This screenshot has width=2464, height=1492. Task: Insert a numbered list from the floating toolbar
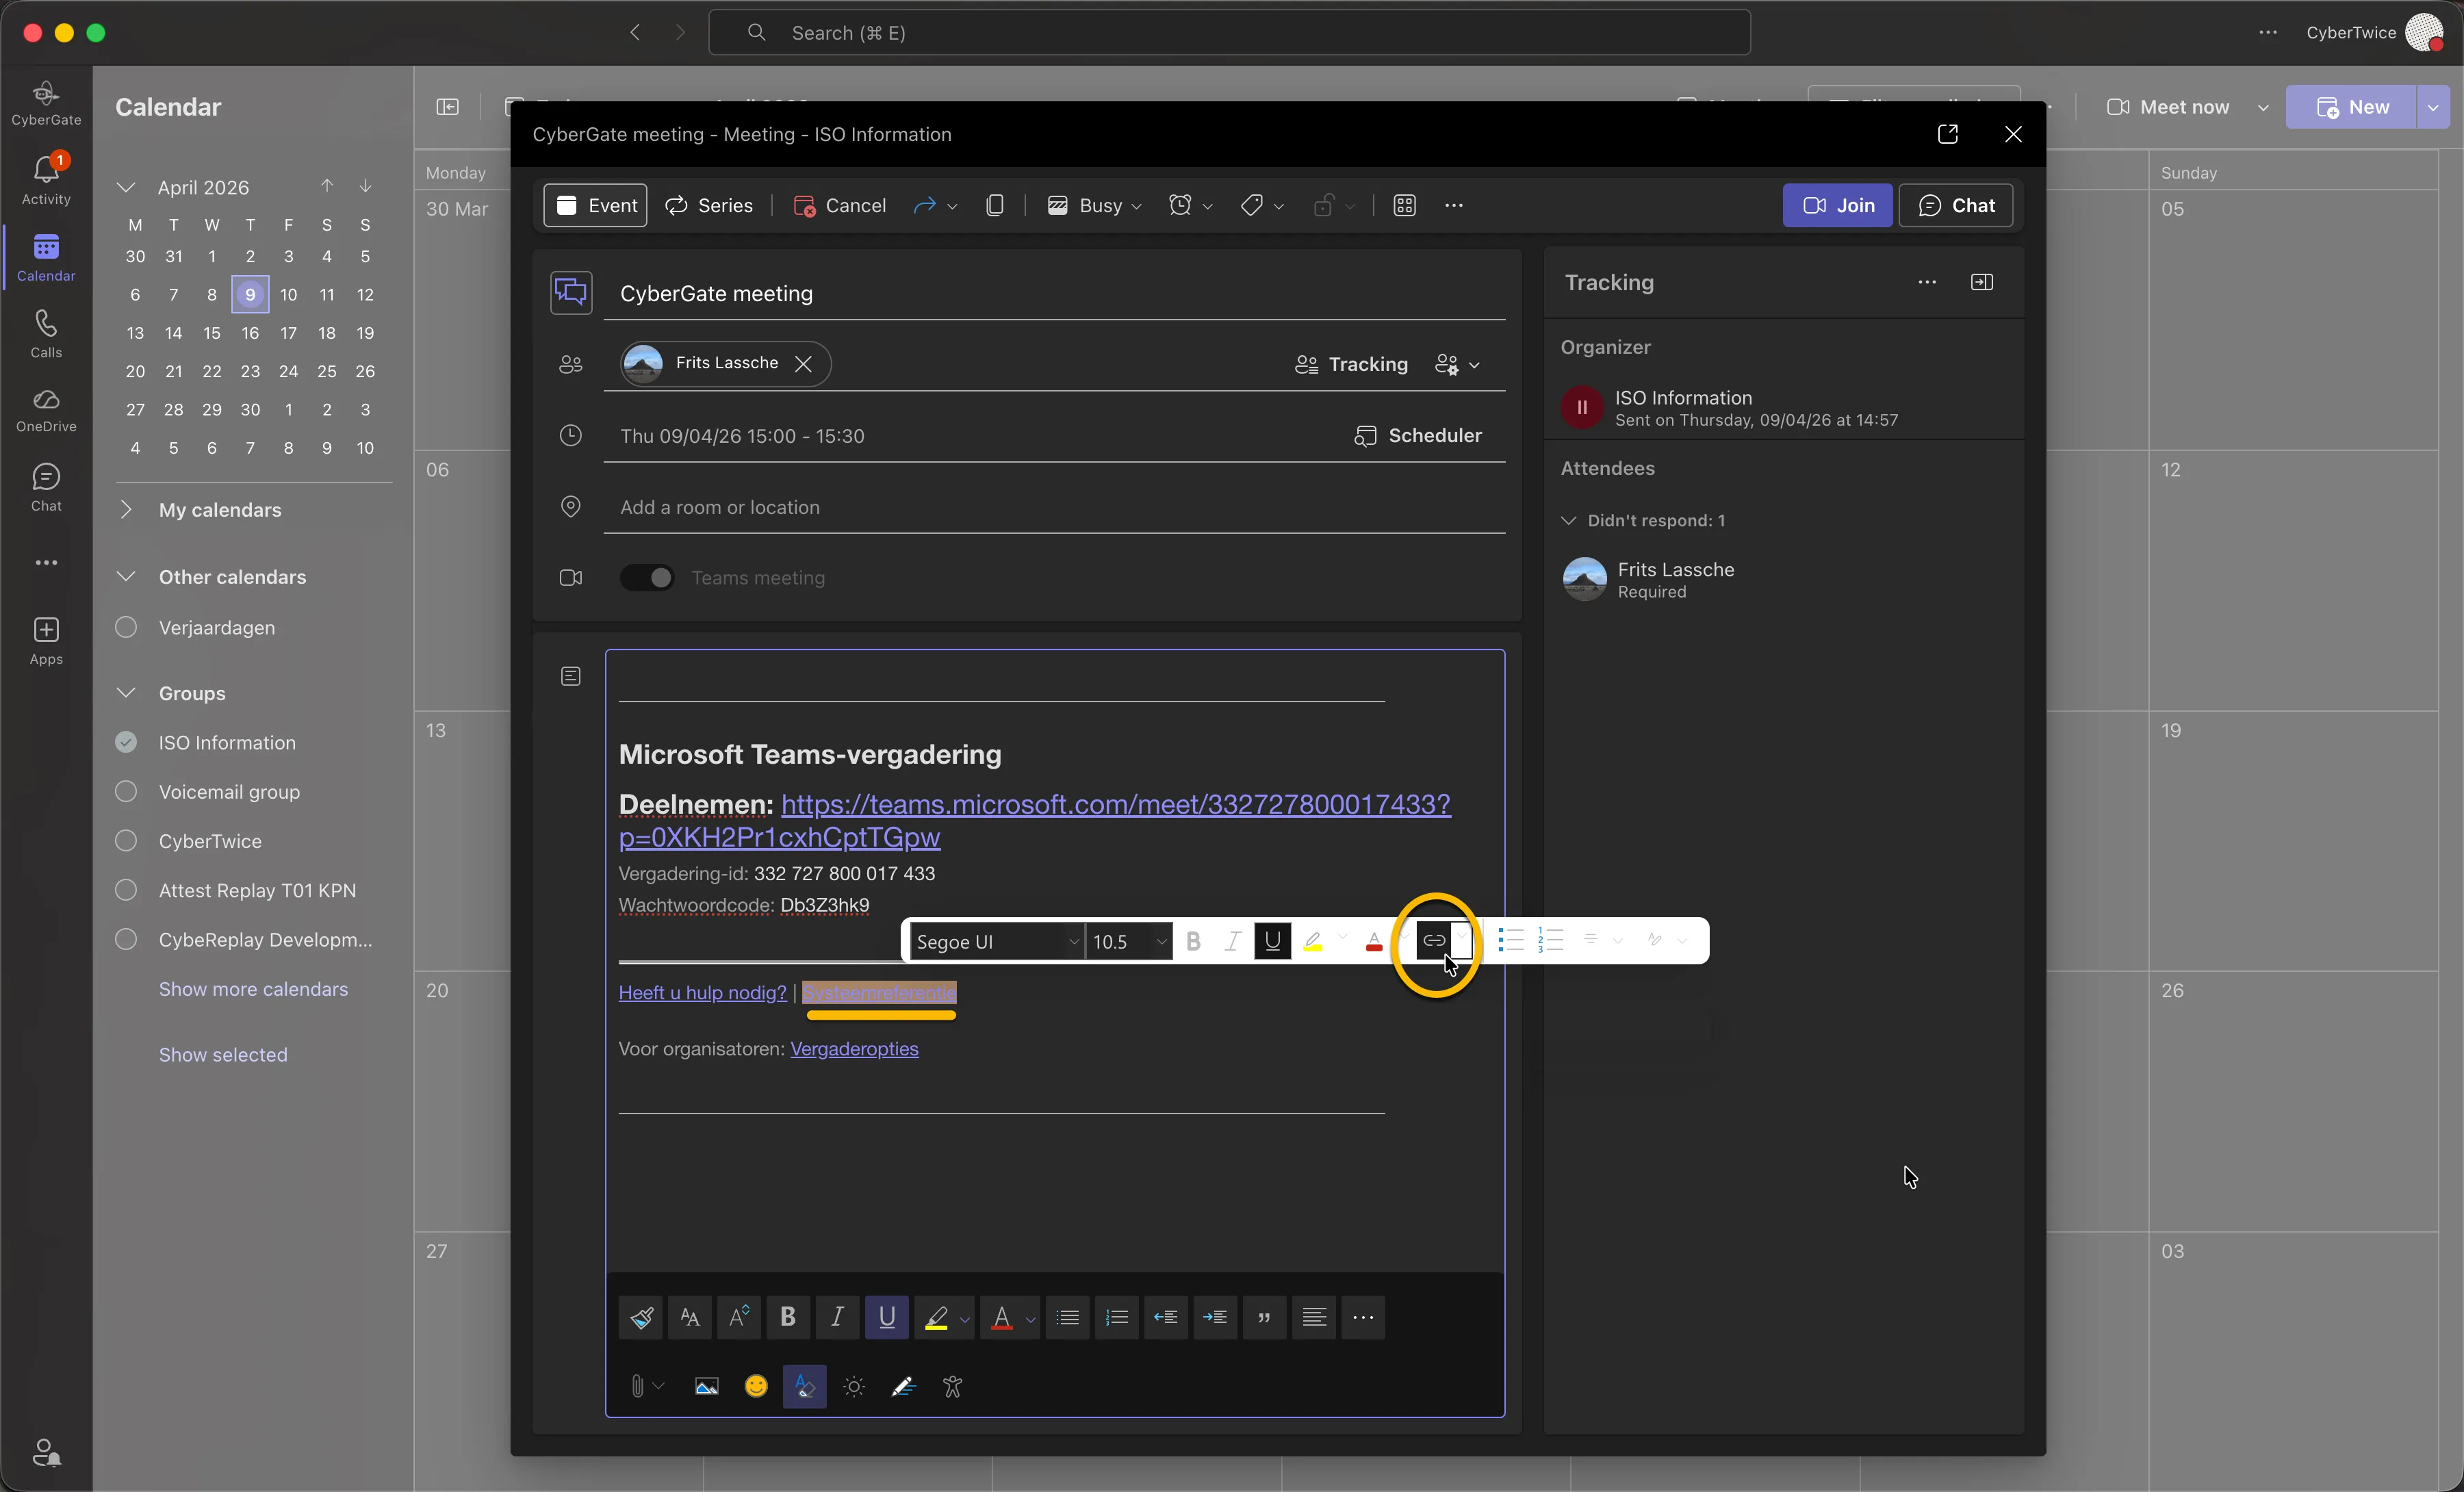pyautogui.click(x=1551, y=940)
